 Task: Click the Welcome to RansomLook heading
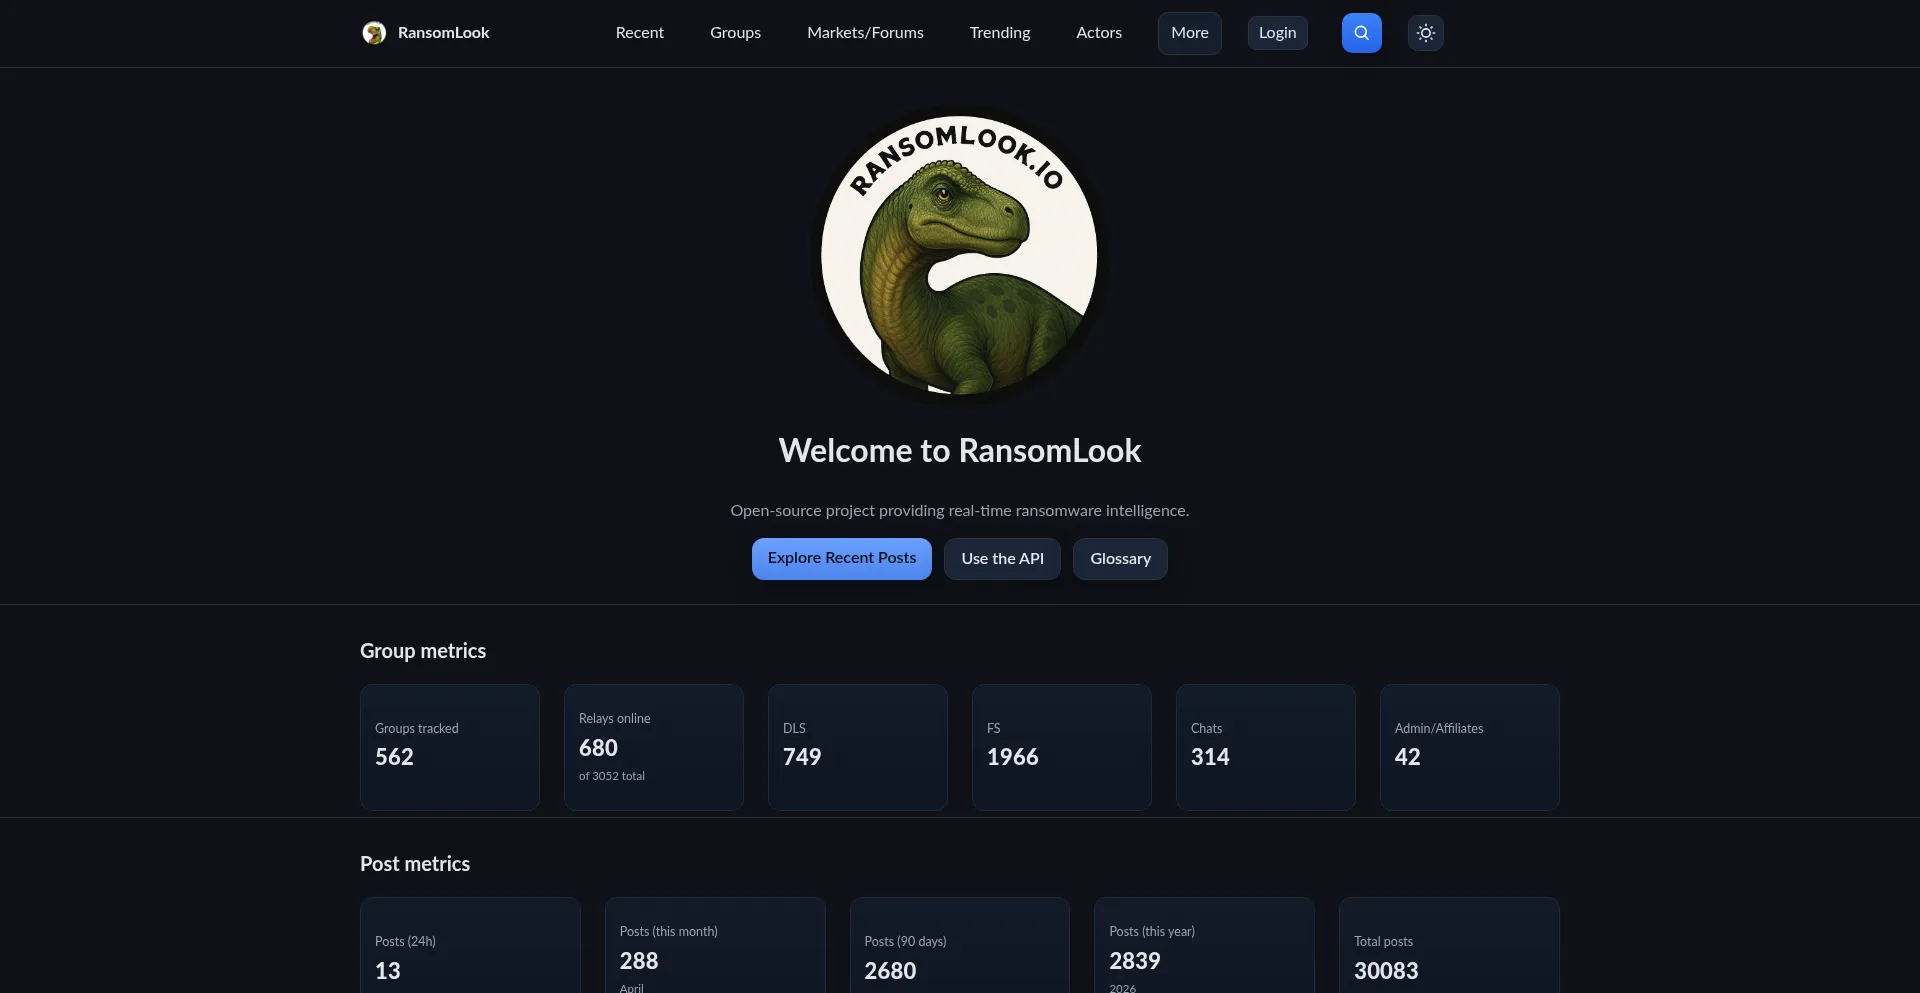click(960, 451)
